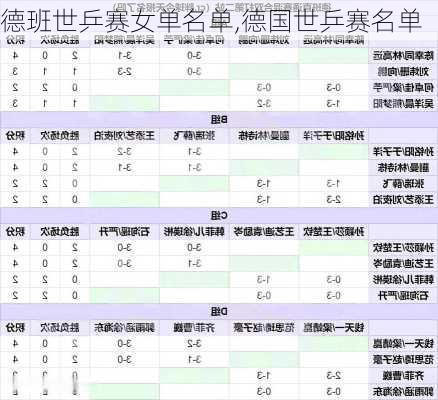The width and height of the screenshot is (438, 400).
Task: Click column header 齐菲/曹巍 in group D
Action: (194, 328)
